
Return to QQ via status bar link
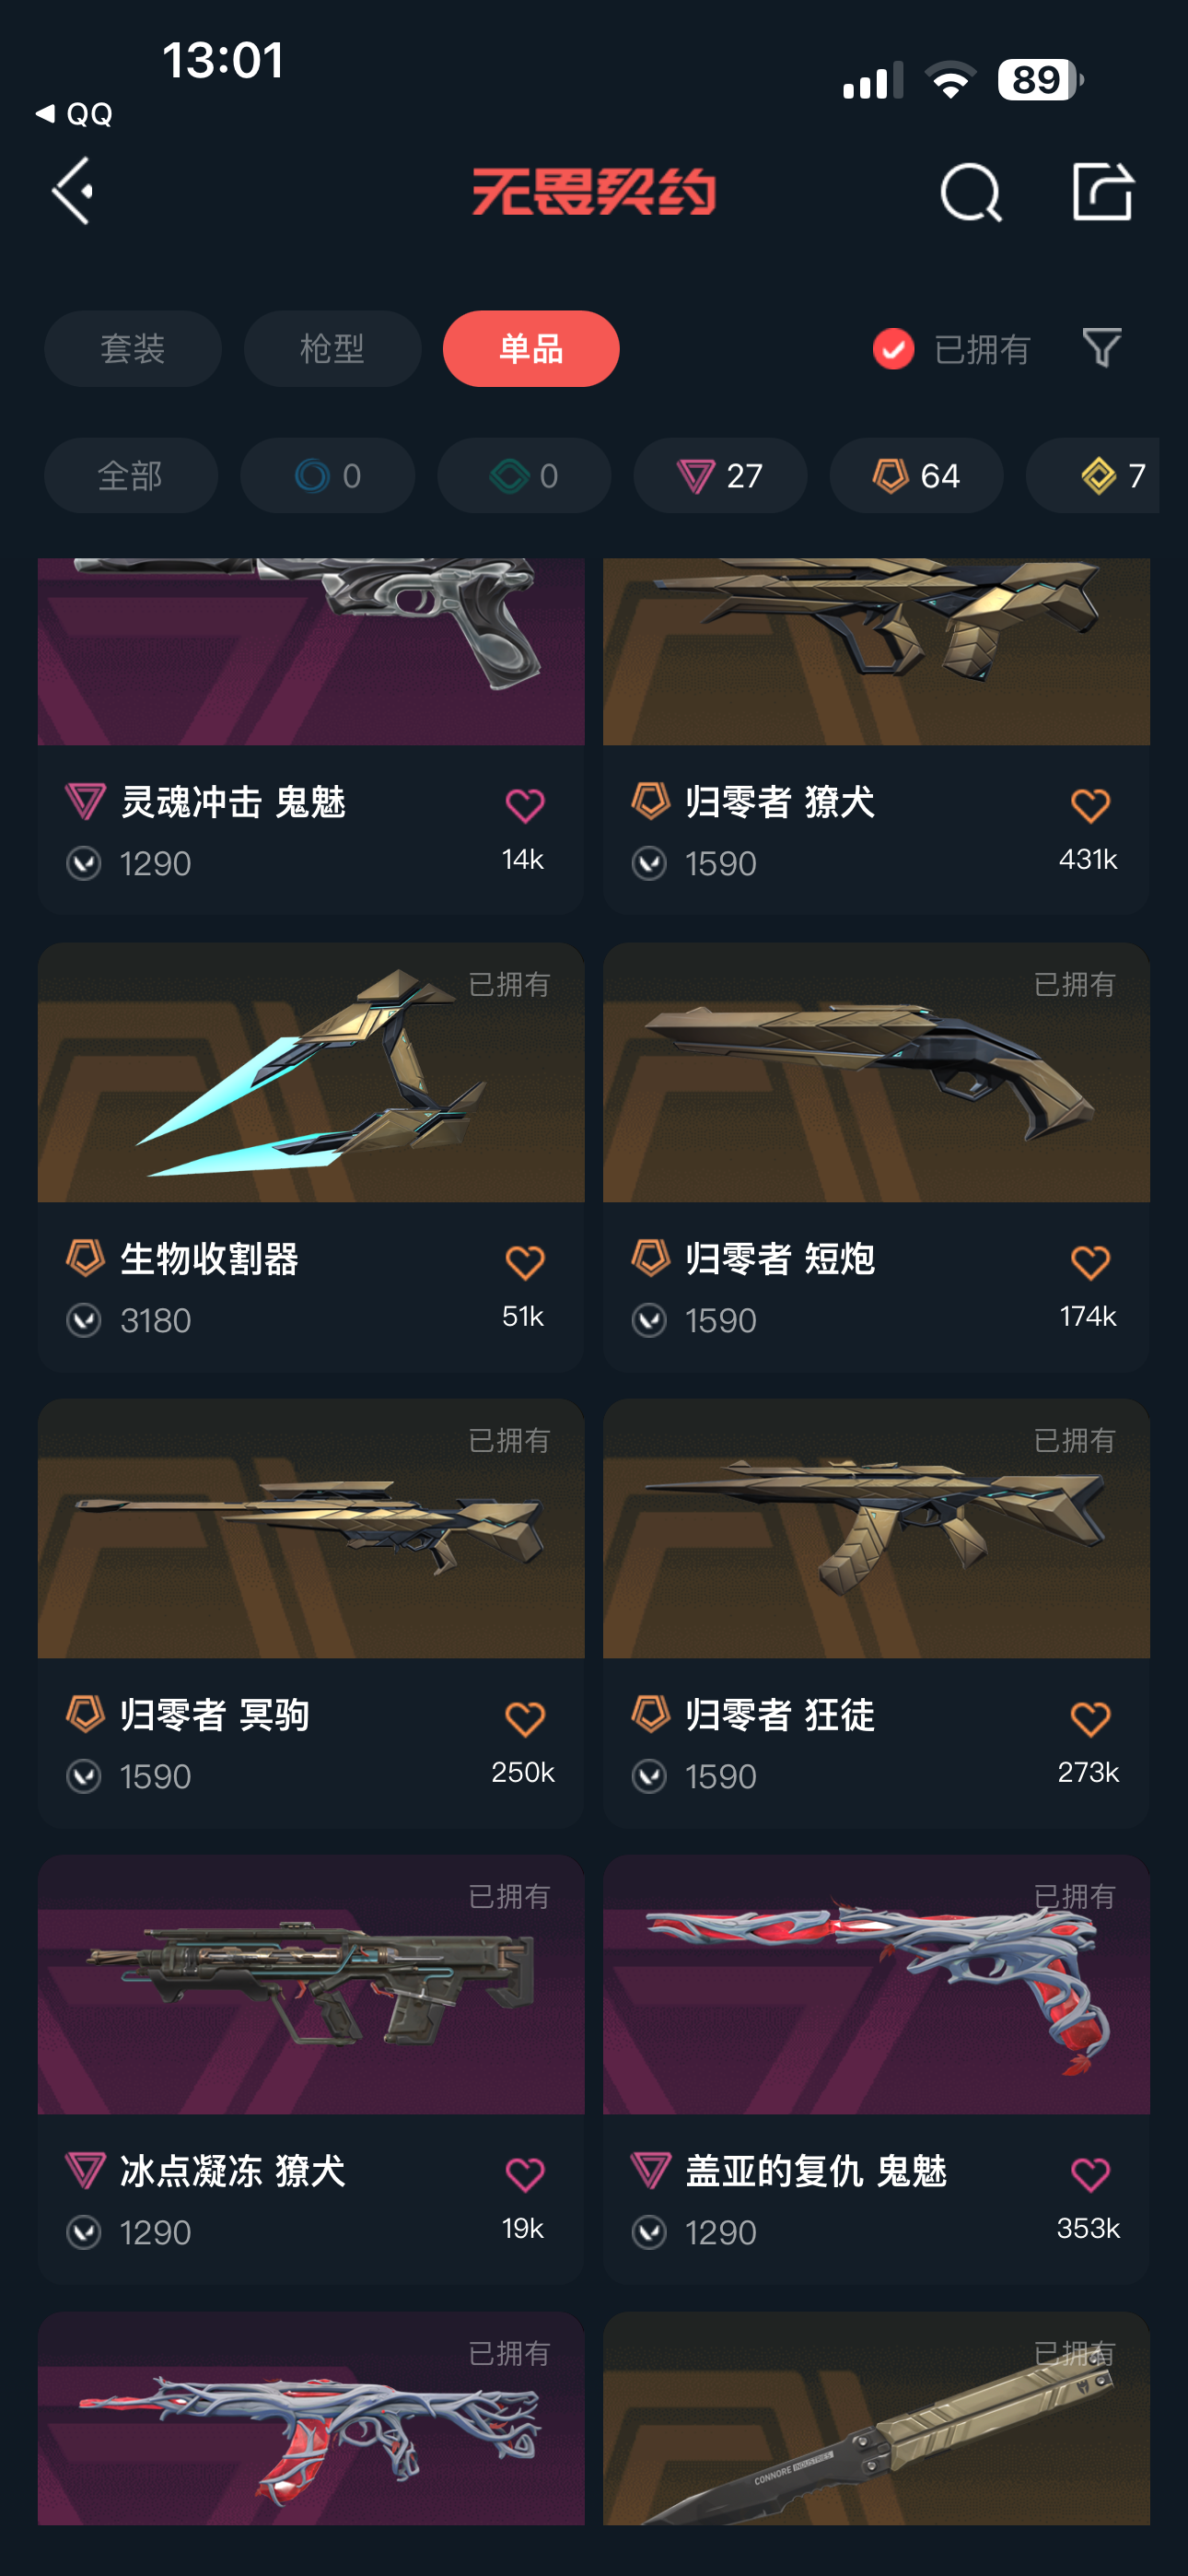coord(74,114)
